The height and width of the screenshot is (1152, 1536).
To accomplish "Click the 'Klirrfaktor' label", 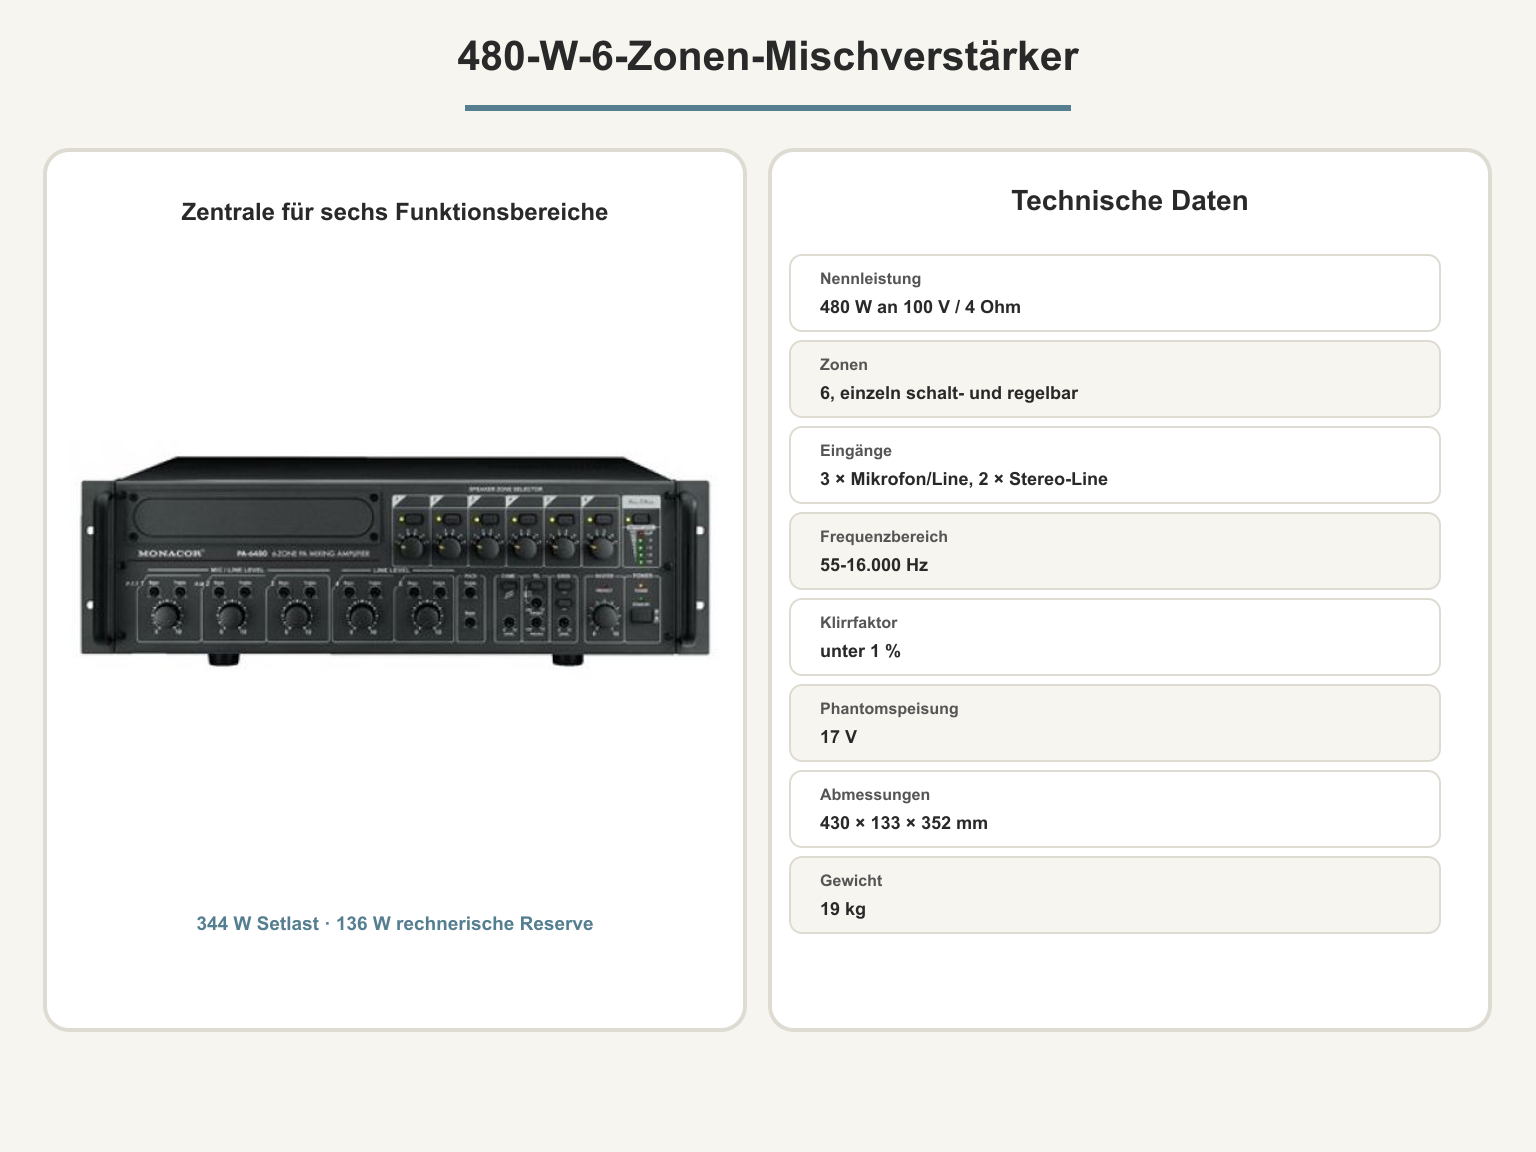I will (859, 623).
